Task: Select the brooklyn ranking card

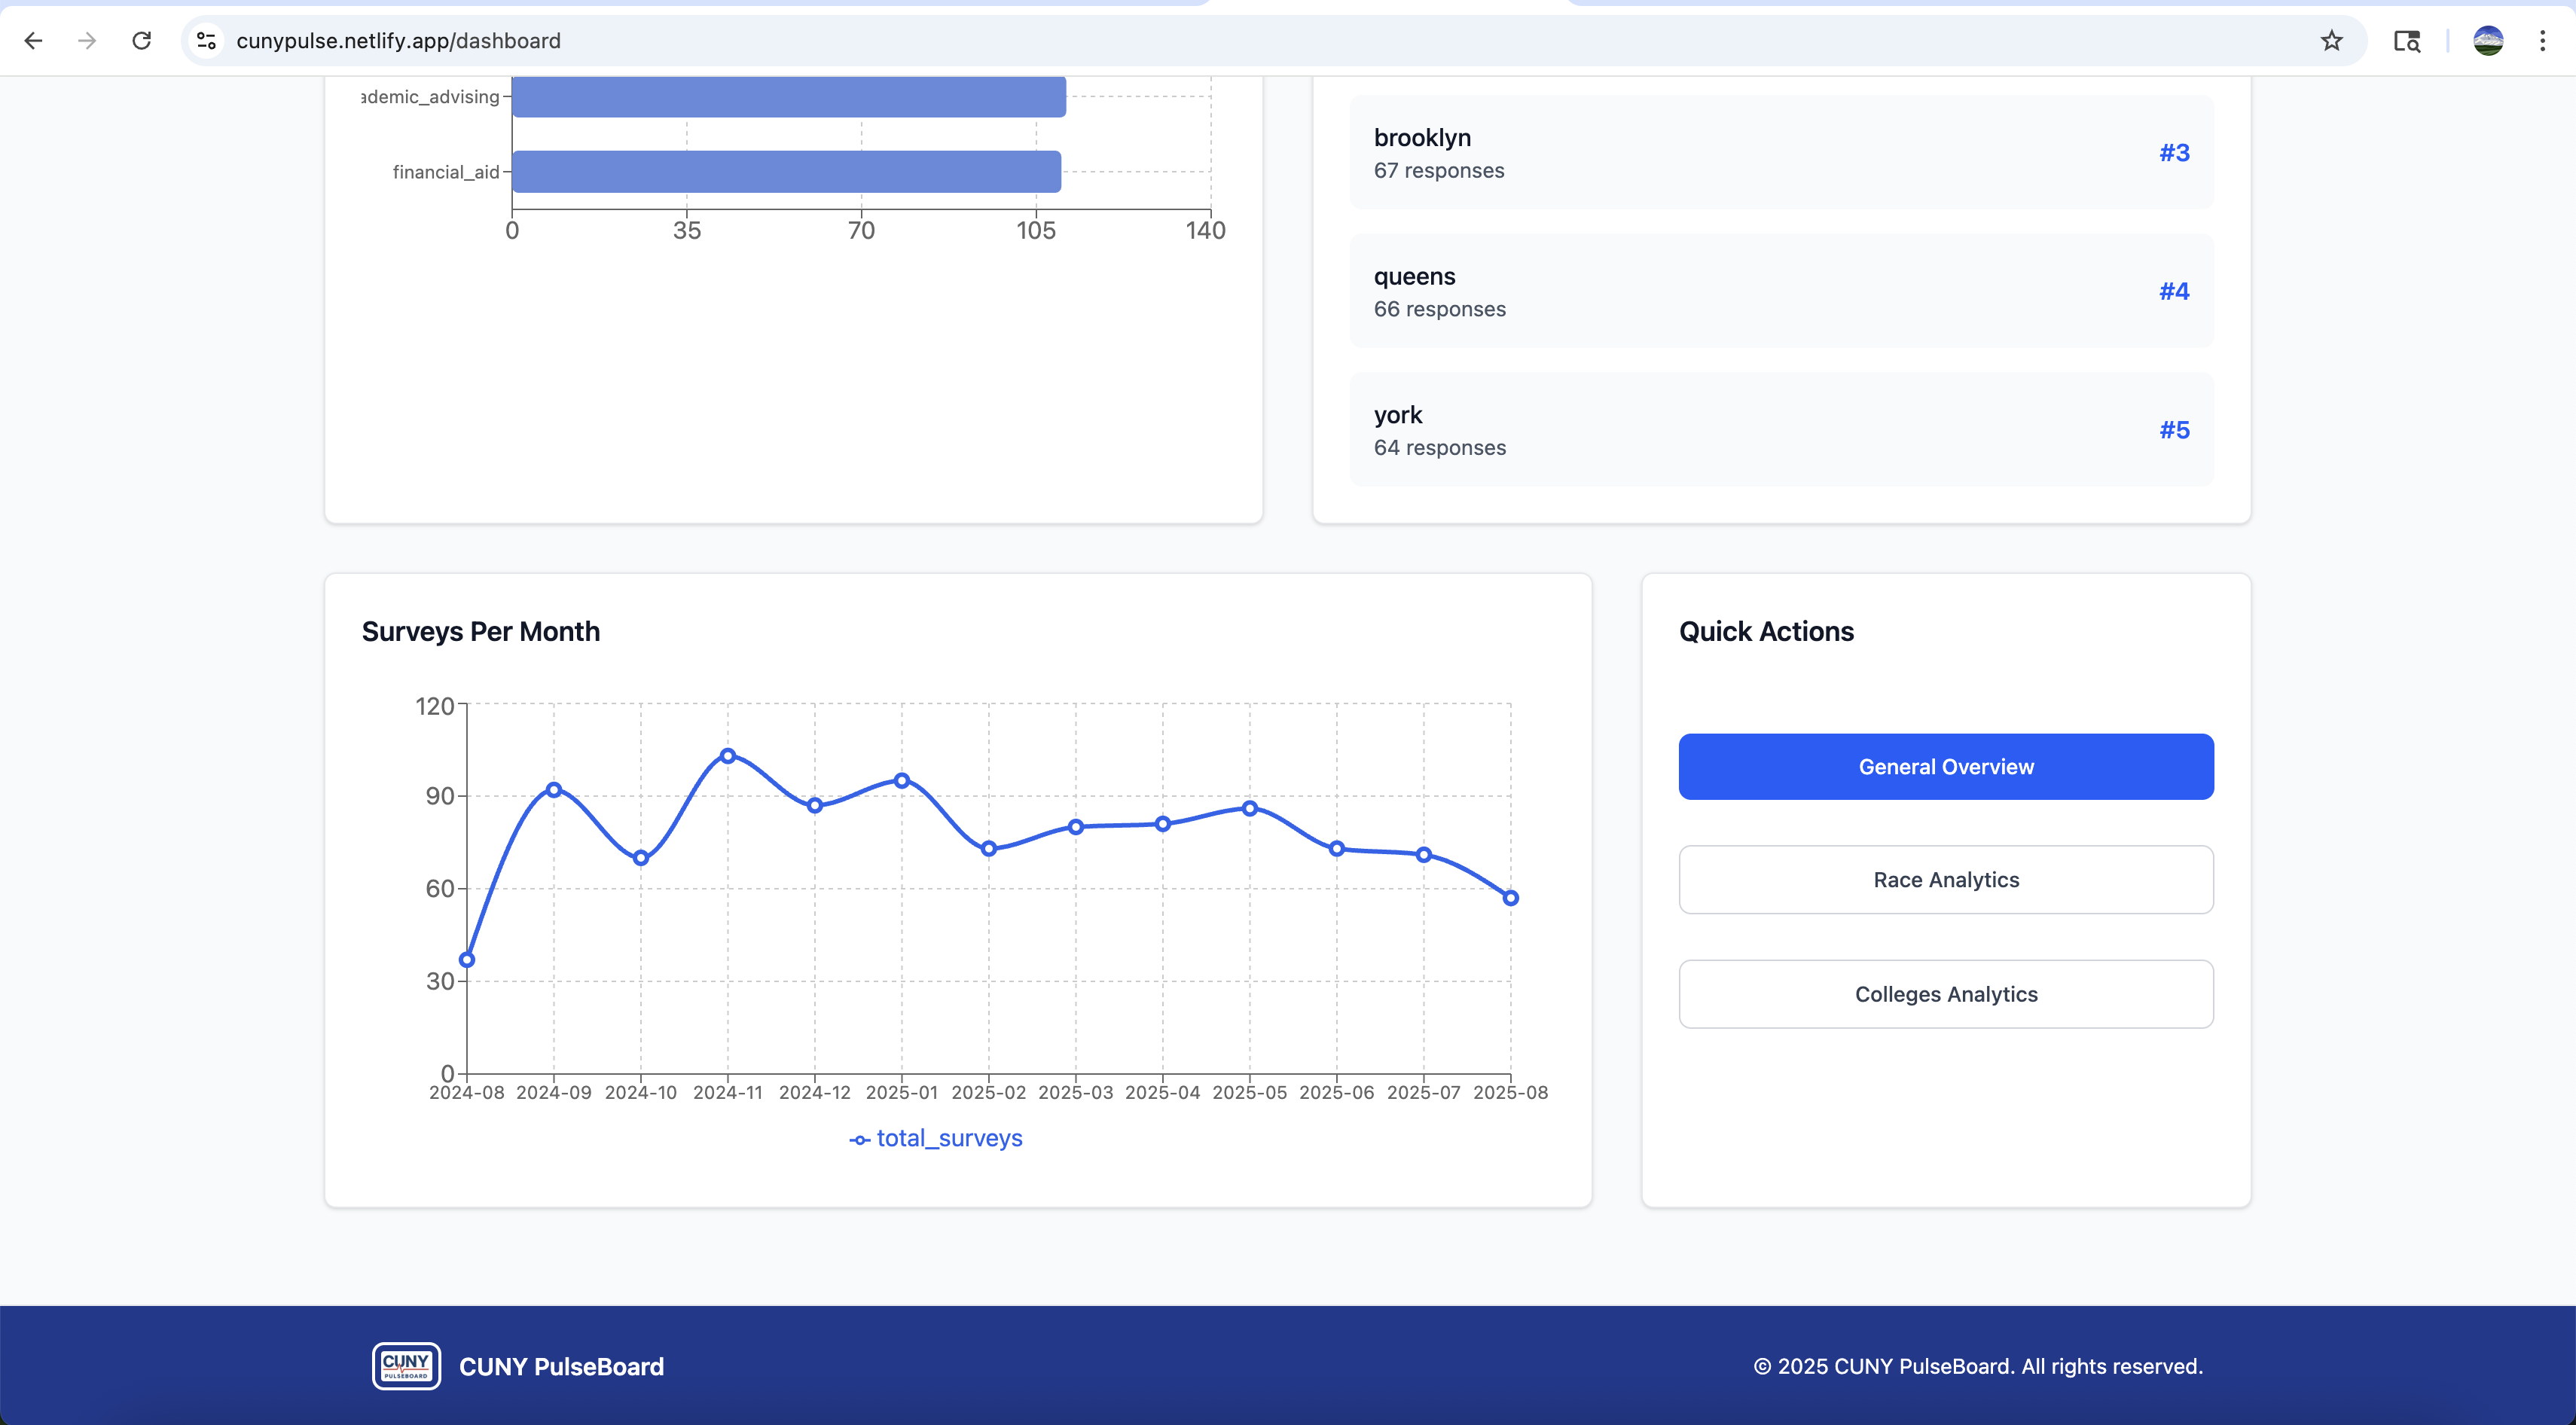Action: coord(1780,153)
